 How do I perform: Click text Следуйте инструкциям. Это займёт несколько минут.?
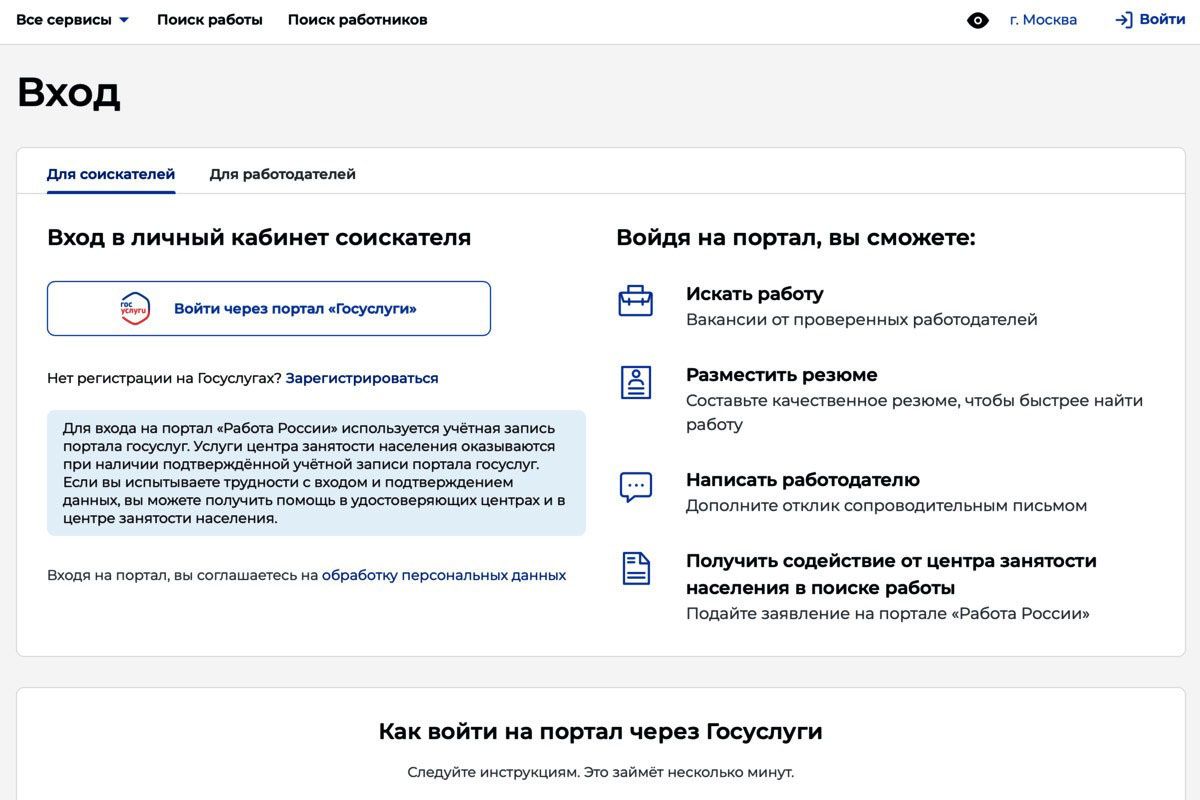pyautogui.click(x=600, y=772)
